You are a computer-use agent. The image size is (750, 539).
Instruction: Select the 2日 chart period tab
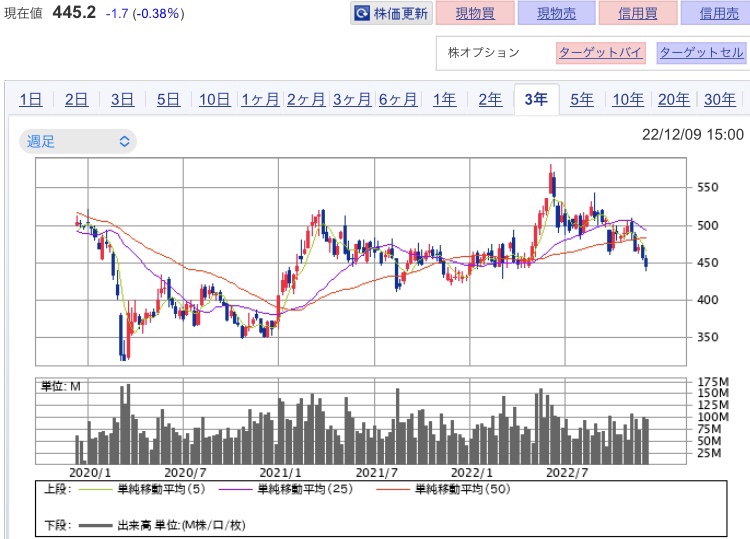tap(77, 99)
